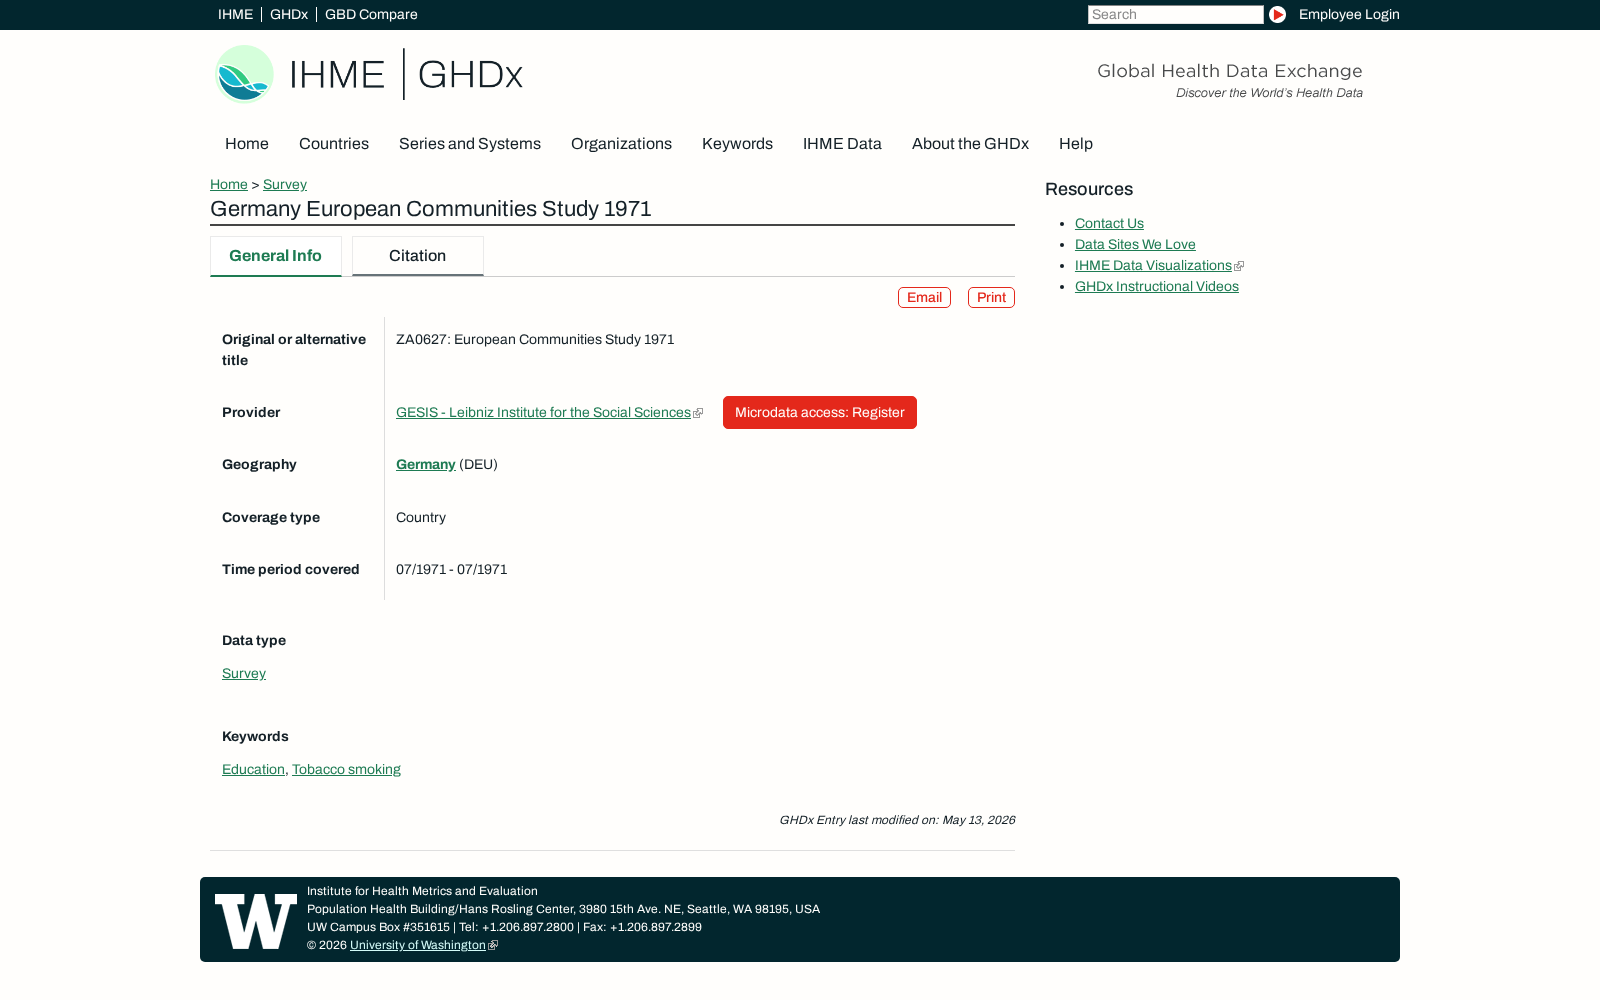Click the Email button
This screenshot has width=1600, height=1000.
[924, 298]
